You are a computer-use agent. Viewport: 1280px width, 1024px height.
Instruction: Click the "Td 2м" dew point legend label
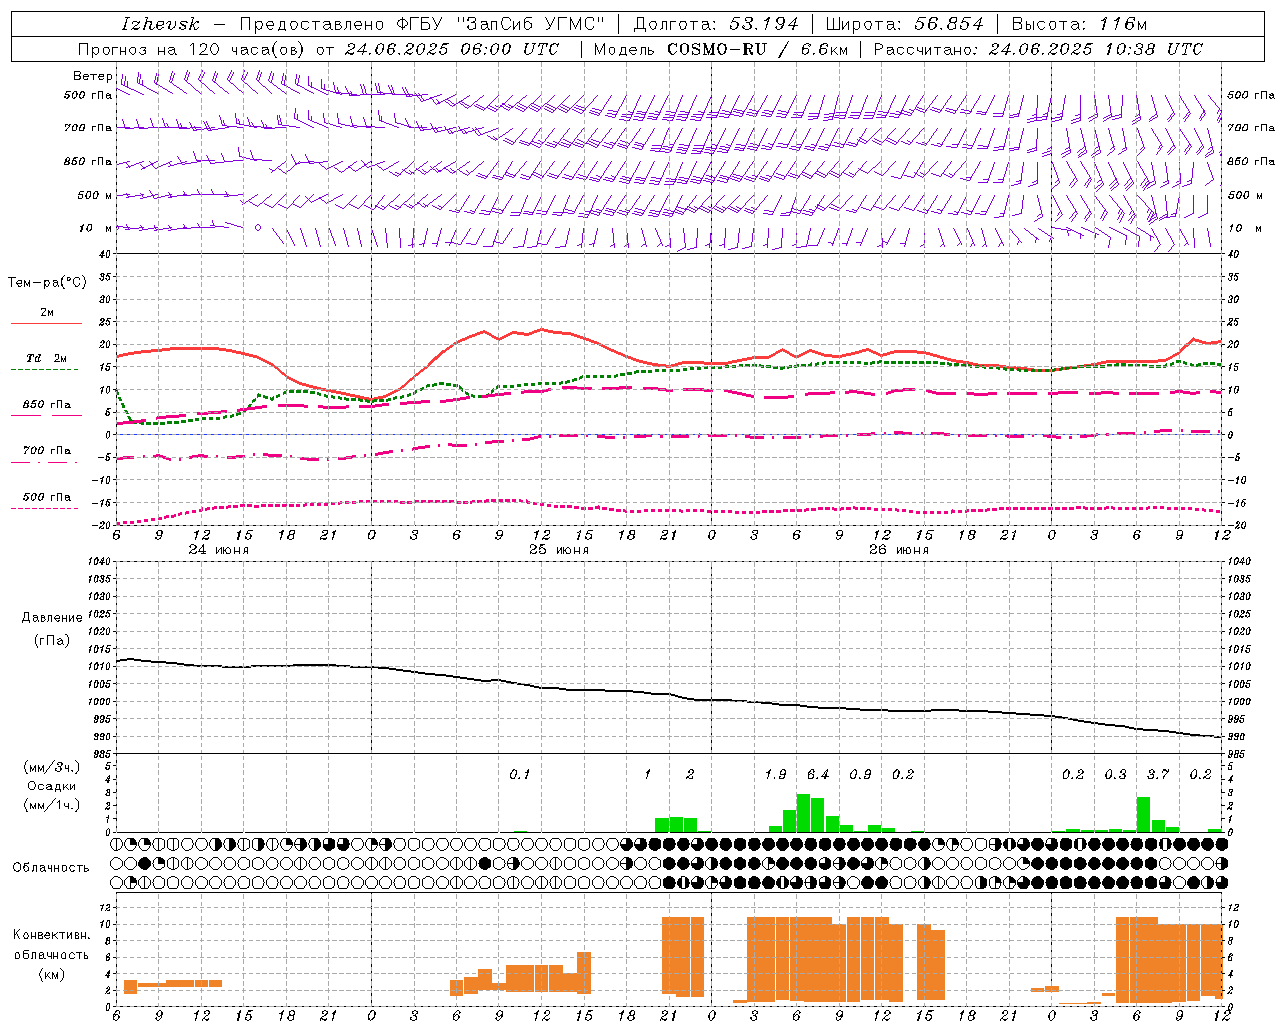coord(47,358)
